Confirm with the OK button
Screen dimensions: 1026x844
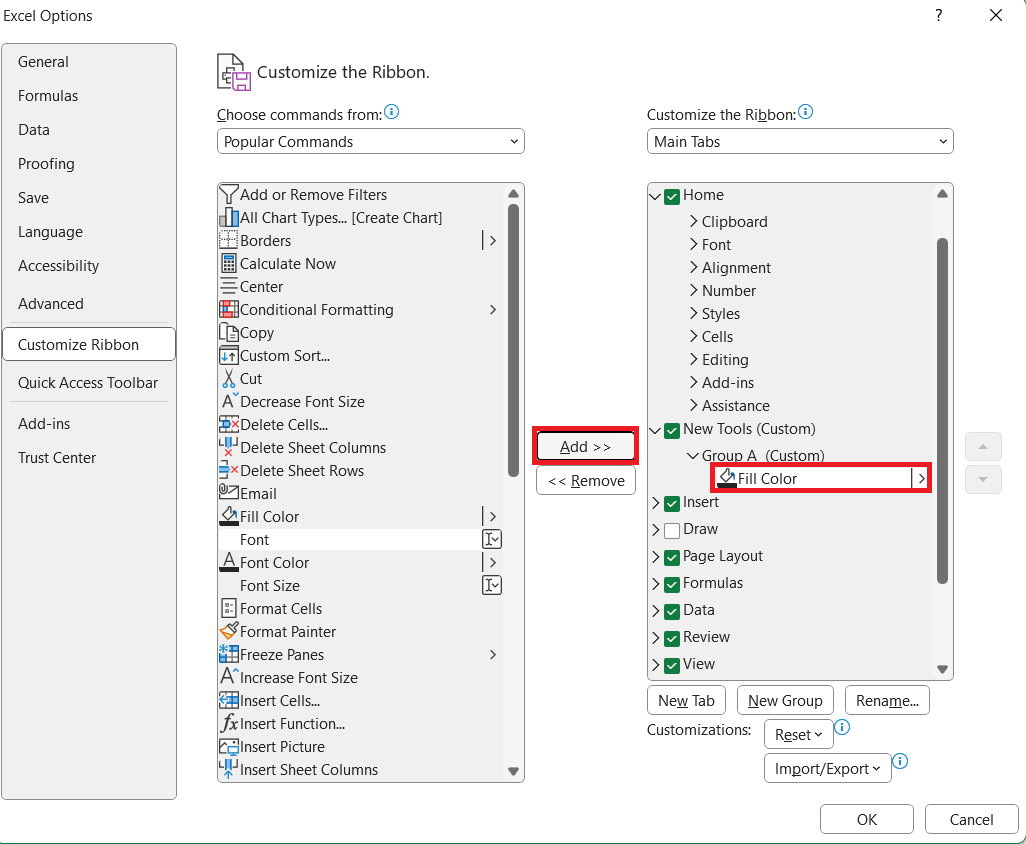coord(867,820)
